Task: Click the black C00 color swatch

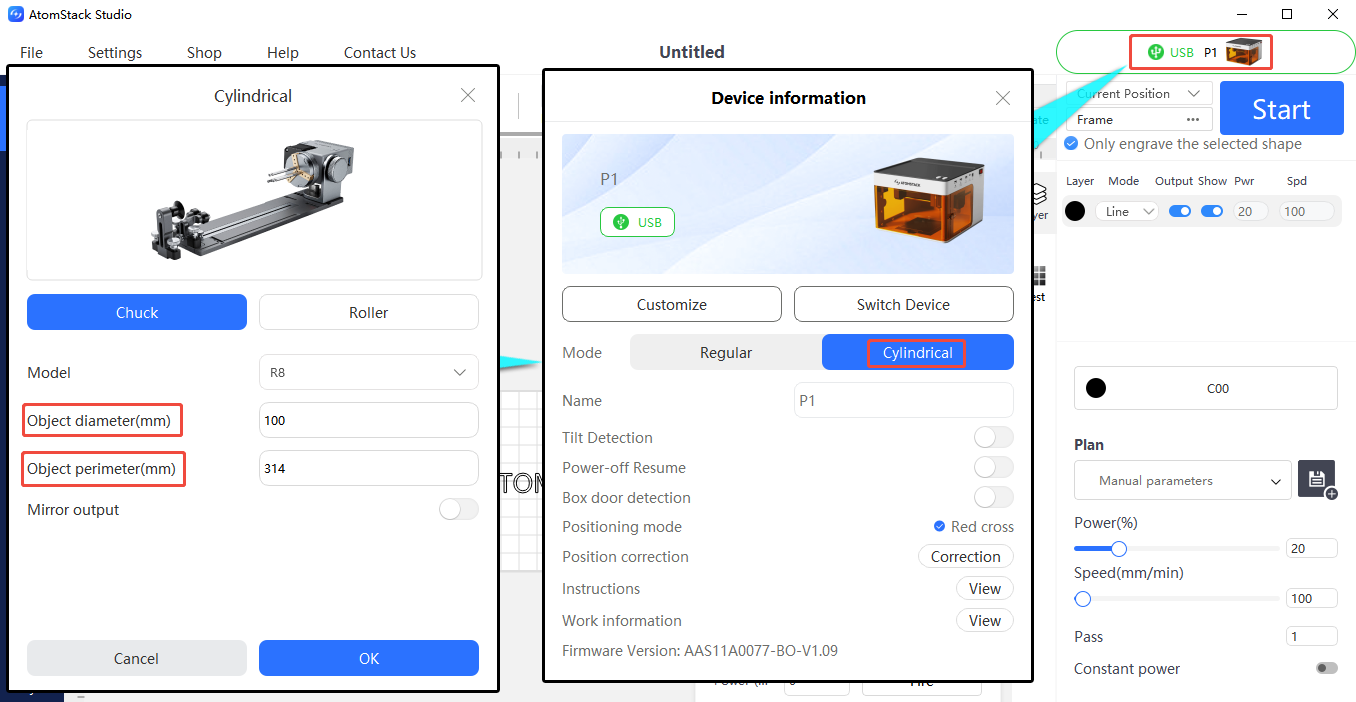Action: 1096,388
